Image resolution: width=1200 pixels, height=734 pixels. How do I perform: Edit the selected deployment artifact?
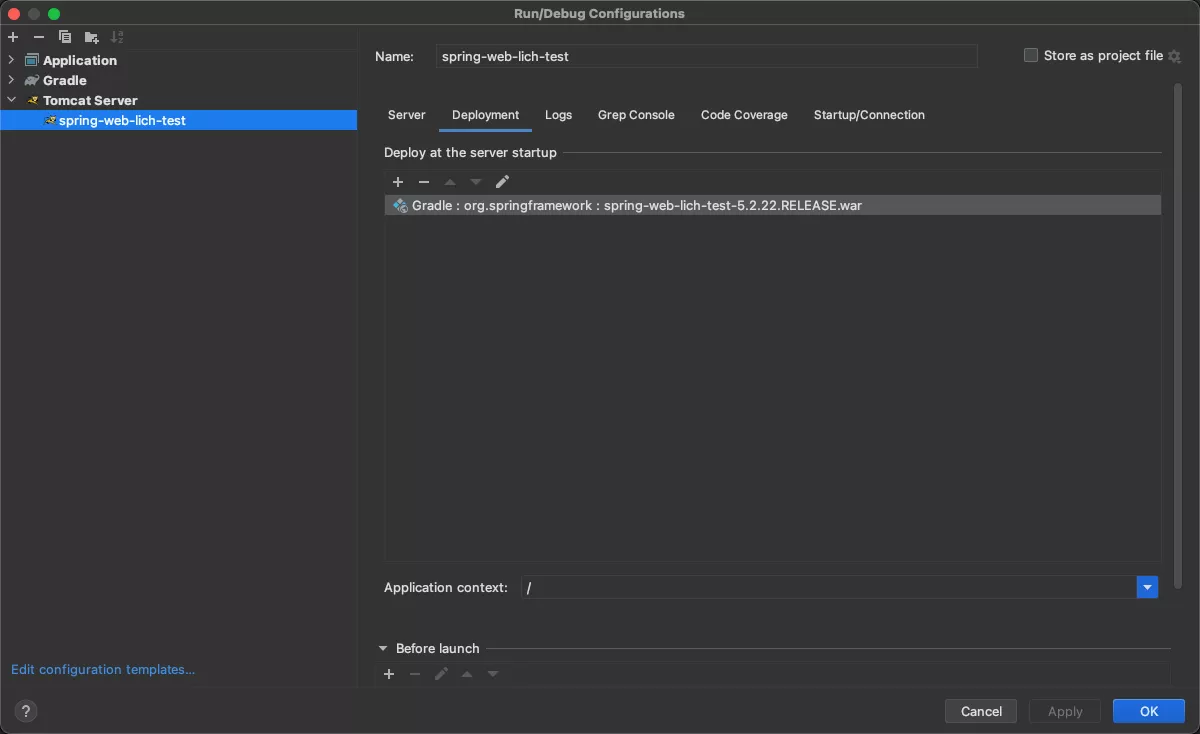(502, 181)
